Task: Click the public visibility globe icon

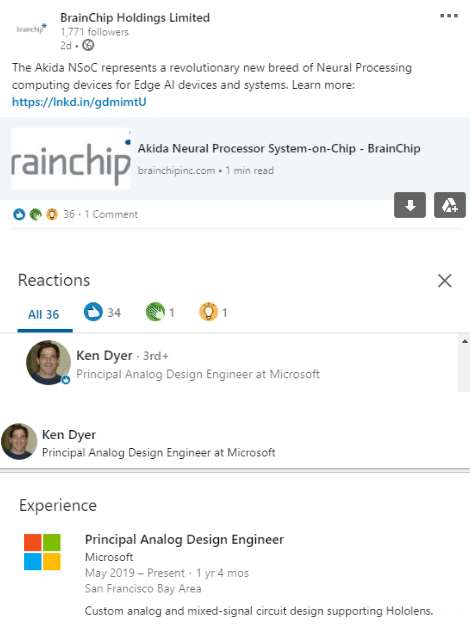Action: 88,45
